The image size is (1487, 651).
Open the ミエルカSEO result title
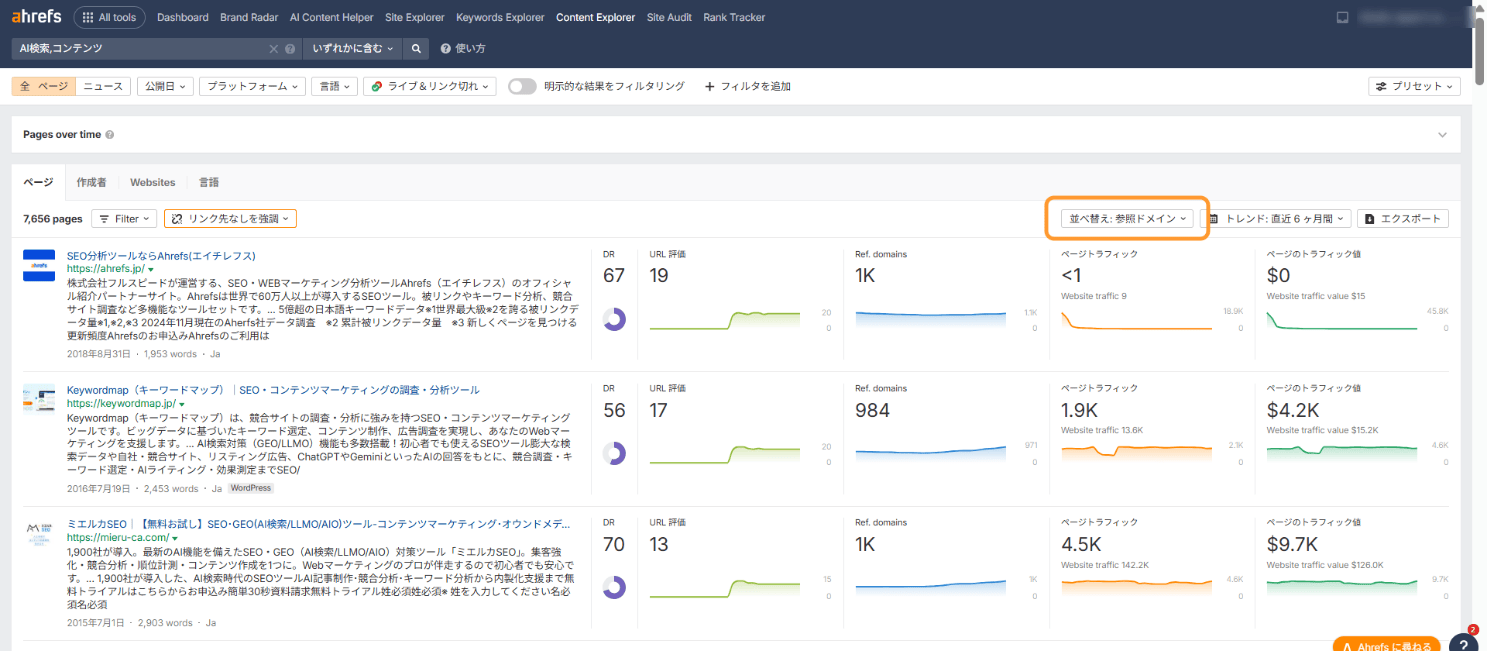(x=319, y=524)
